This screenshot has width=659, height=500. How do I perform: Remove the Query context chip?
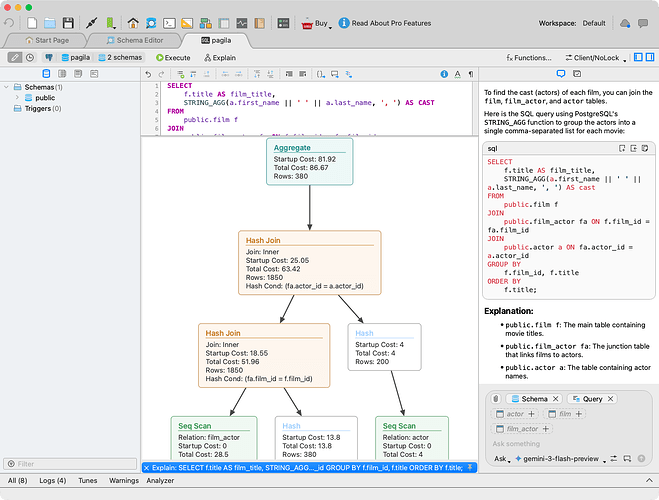tap(611, 399)
